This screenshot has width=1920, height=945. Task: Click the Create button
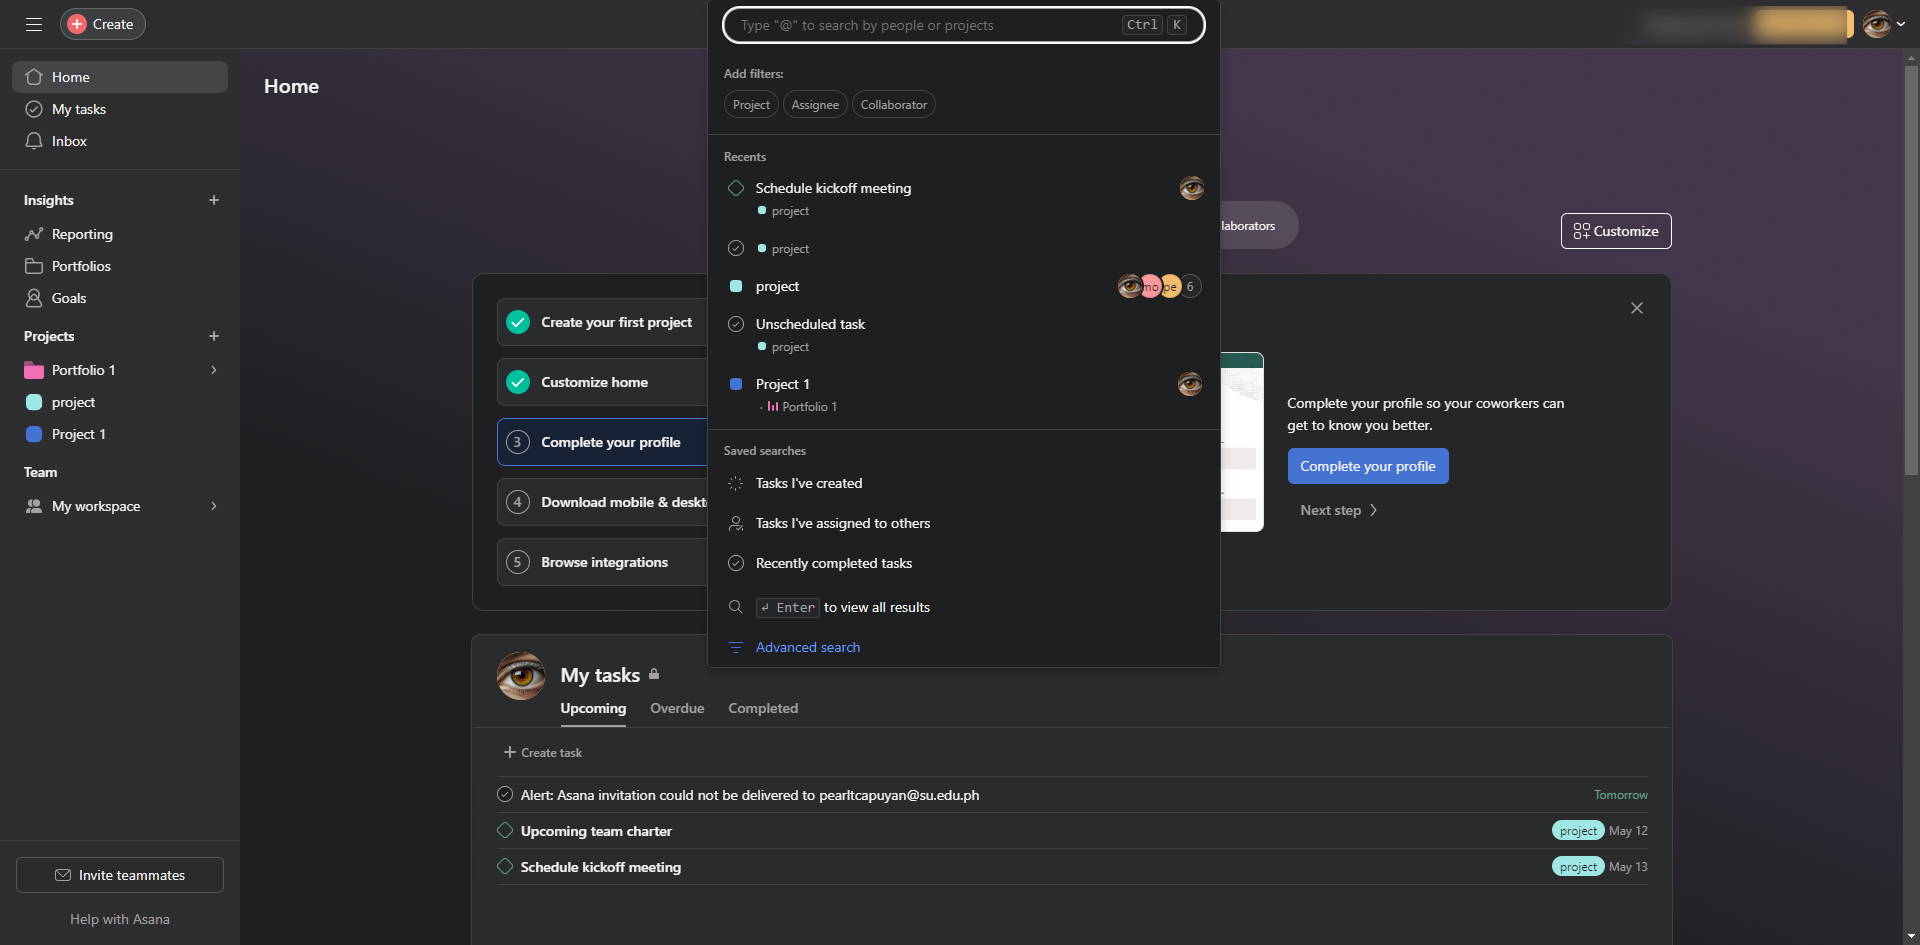tap(103, 24)
